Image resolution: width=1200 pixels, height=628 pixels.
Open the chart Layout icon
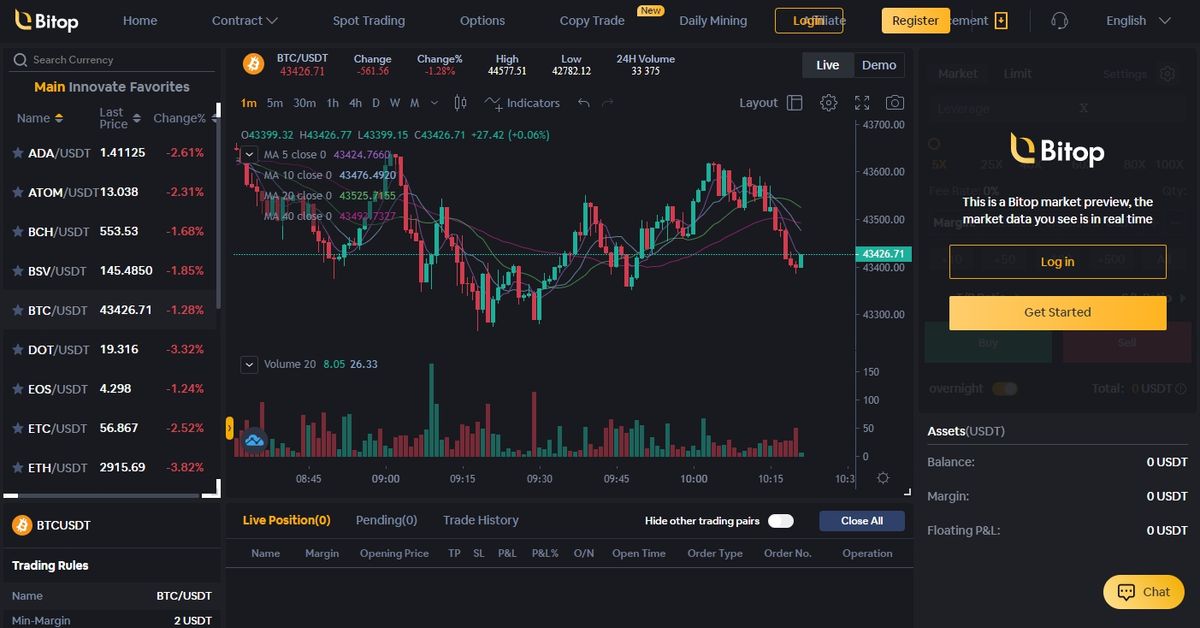tap(795, 102)
